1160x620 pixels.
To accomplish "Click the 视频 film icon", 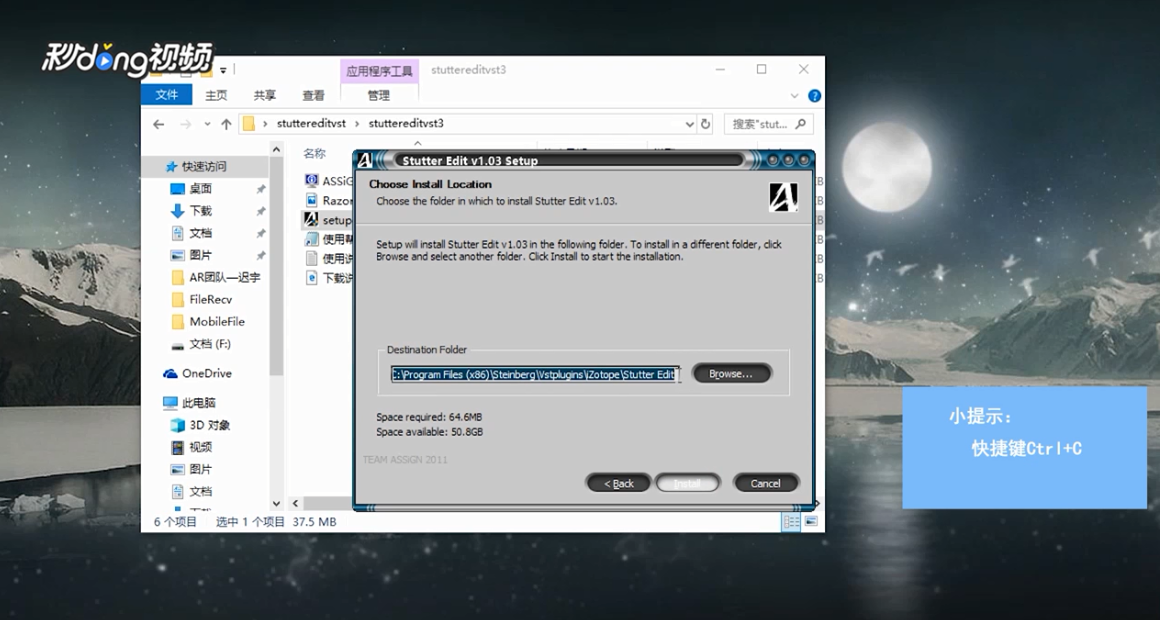I will pyautogui.click(x=178, y=448).
